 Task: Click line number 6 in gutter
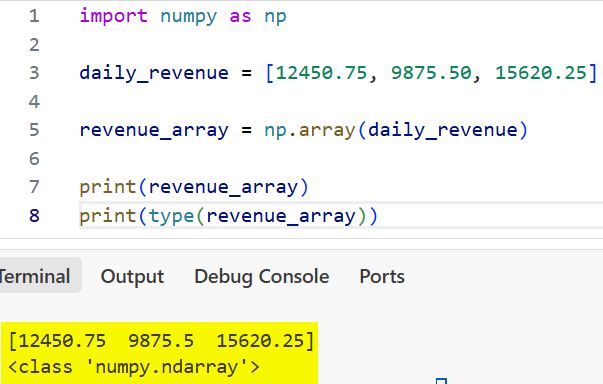pos(34,158)
